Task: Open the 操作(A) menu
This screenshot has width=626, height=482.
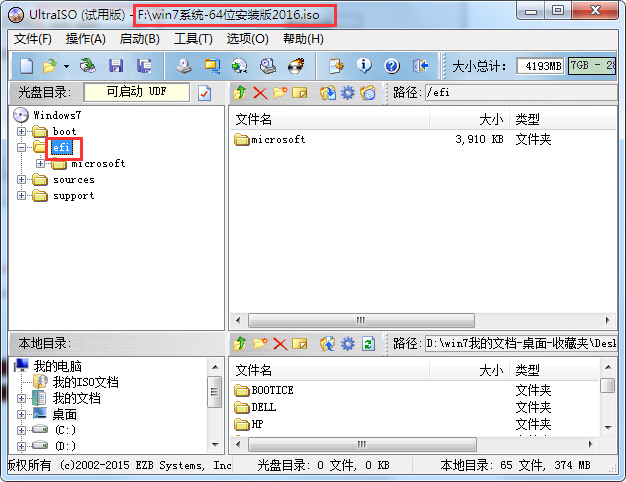Action: (x=85, y=39)
